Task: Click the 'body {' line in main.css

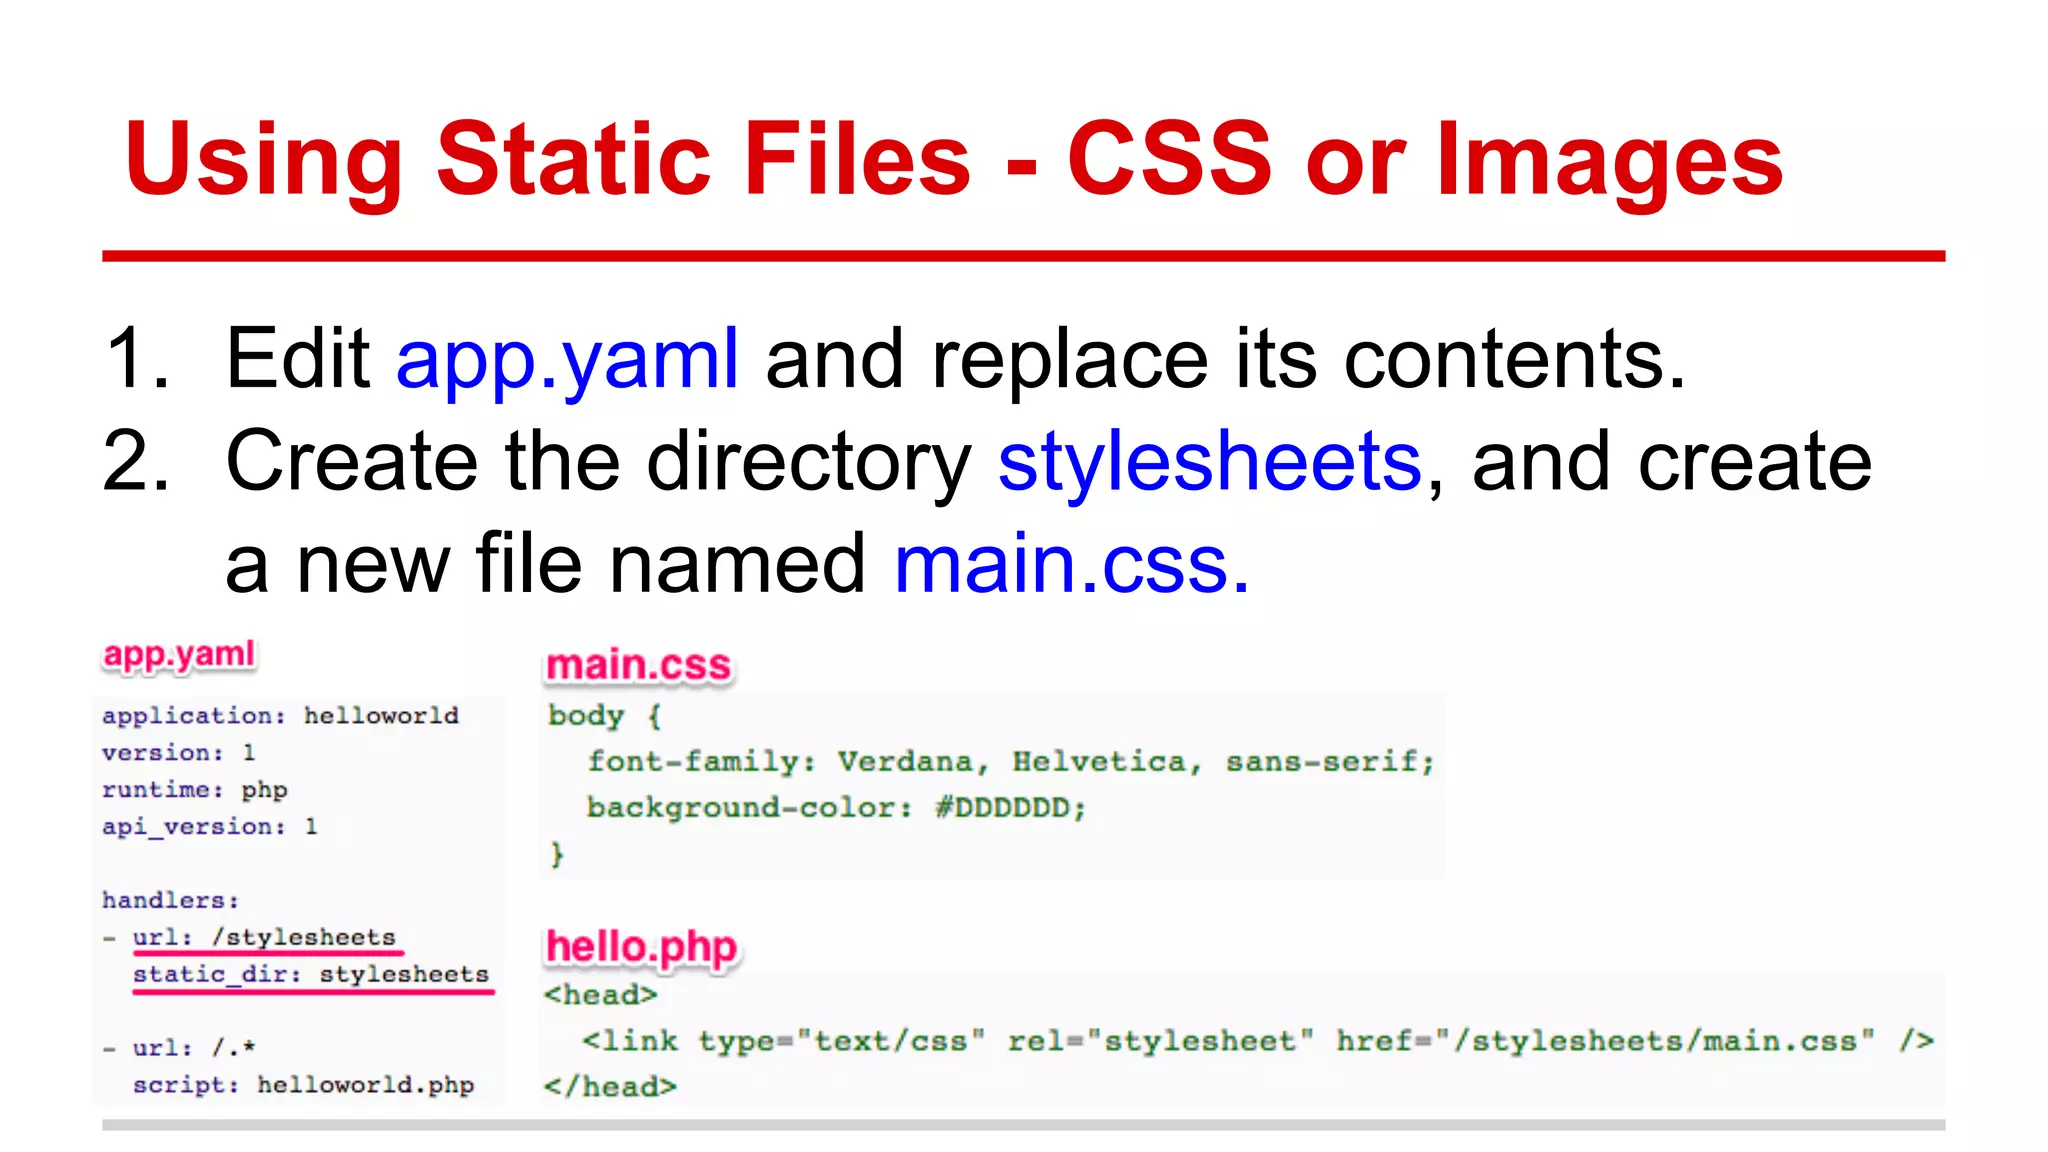Action: pos(604,716)
